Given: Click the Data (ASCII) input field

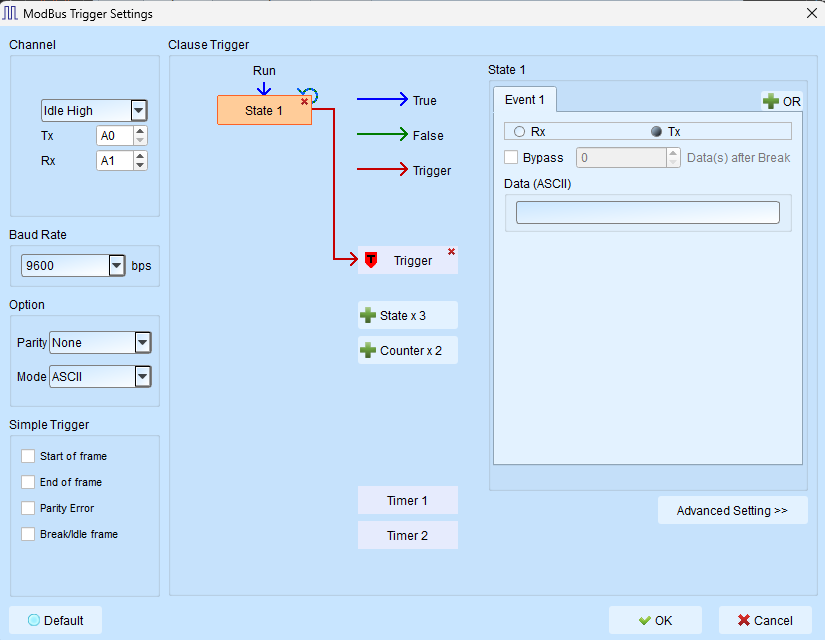Looking at the screenshot, I should tap(648, 213).
